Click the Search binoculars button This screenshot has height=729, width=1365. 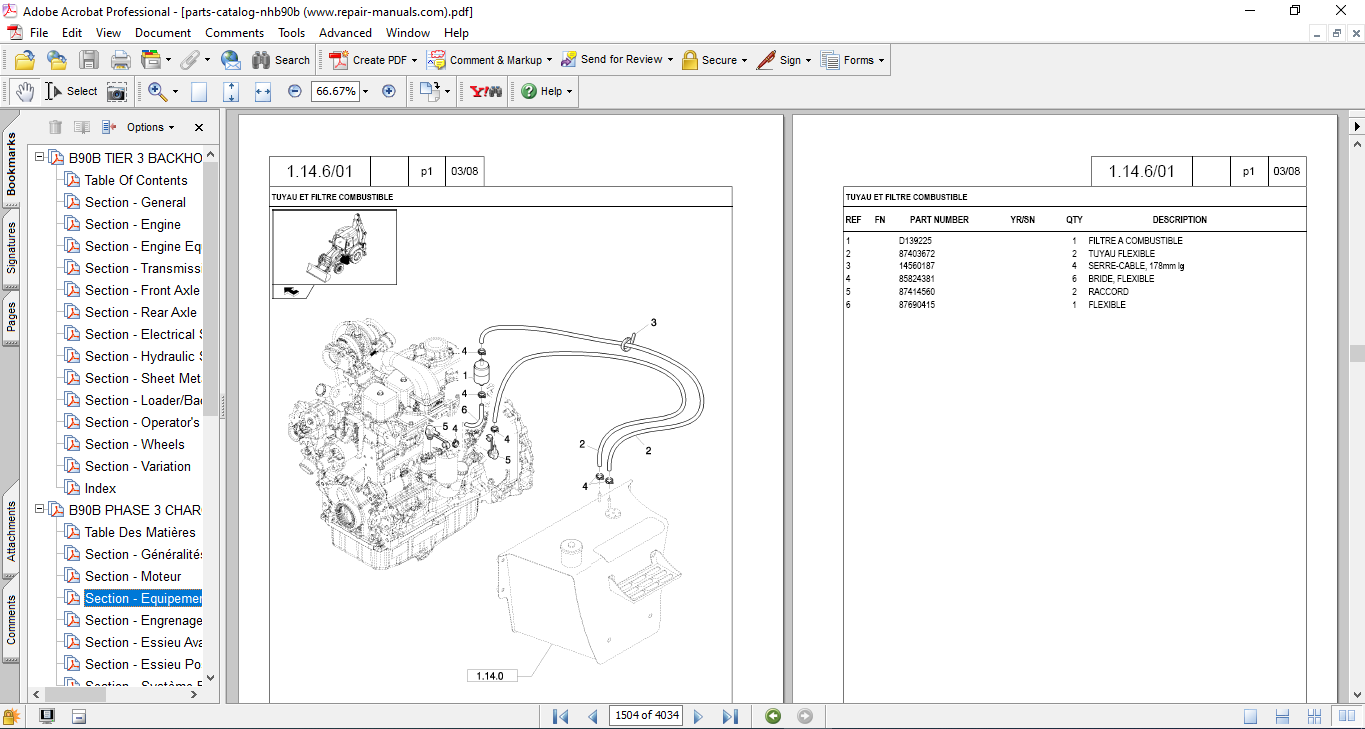281,60
